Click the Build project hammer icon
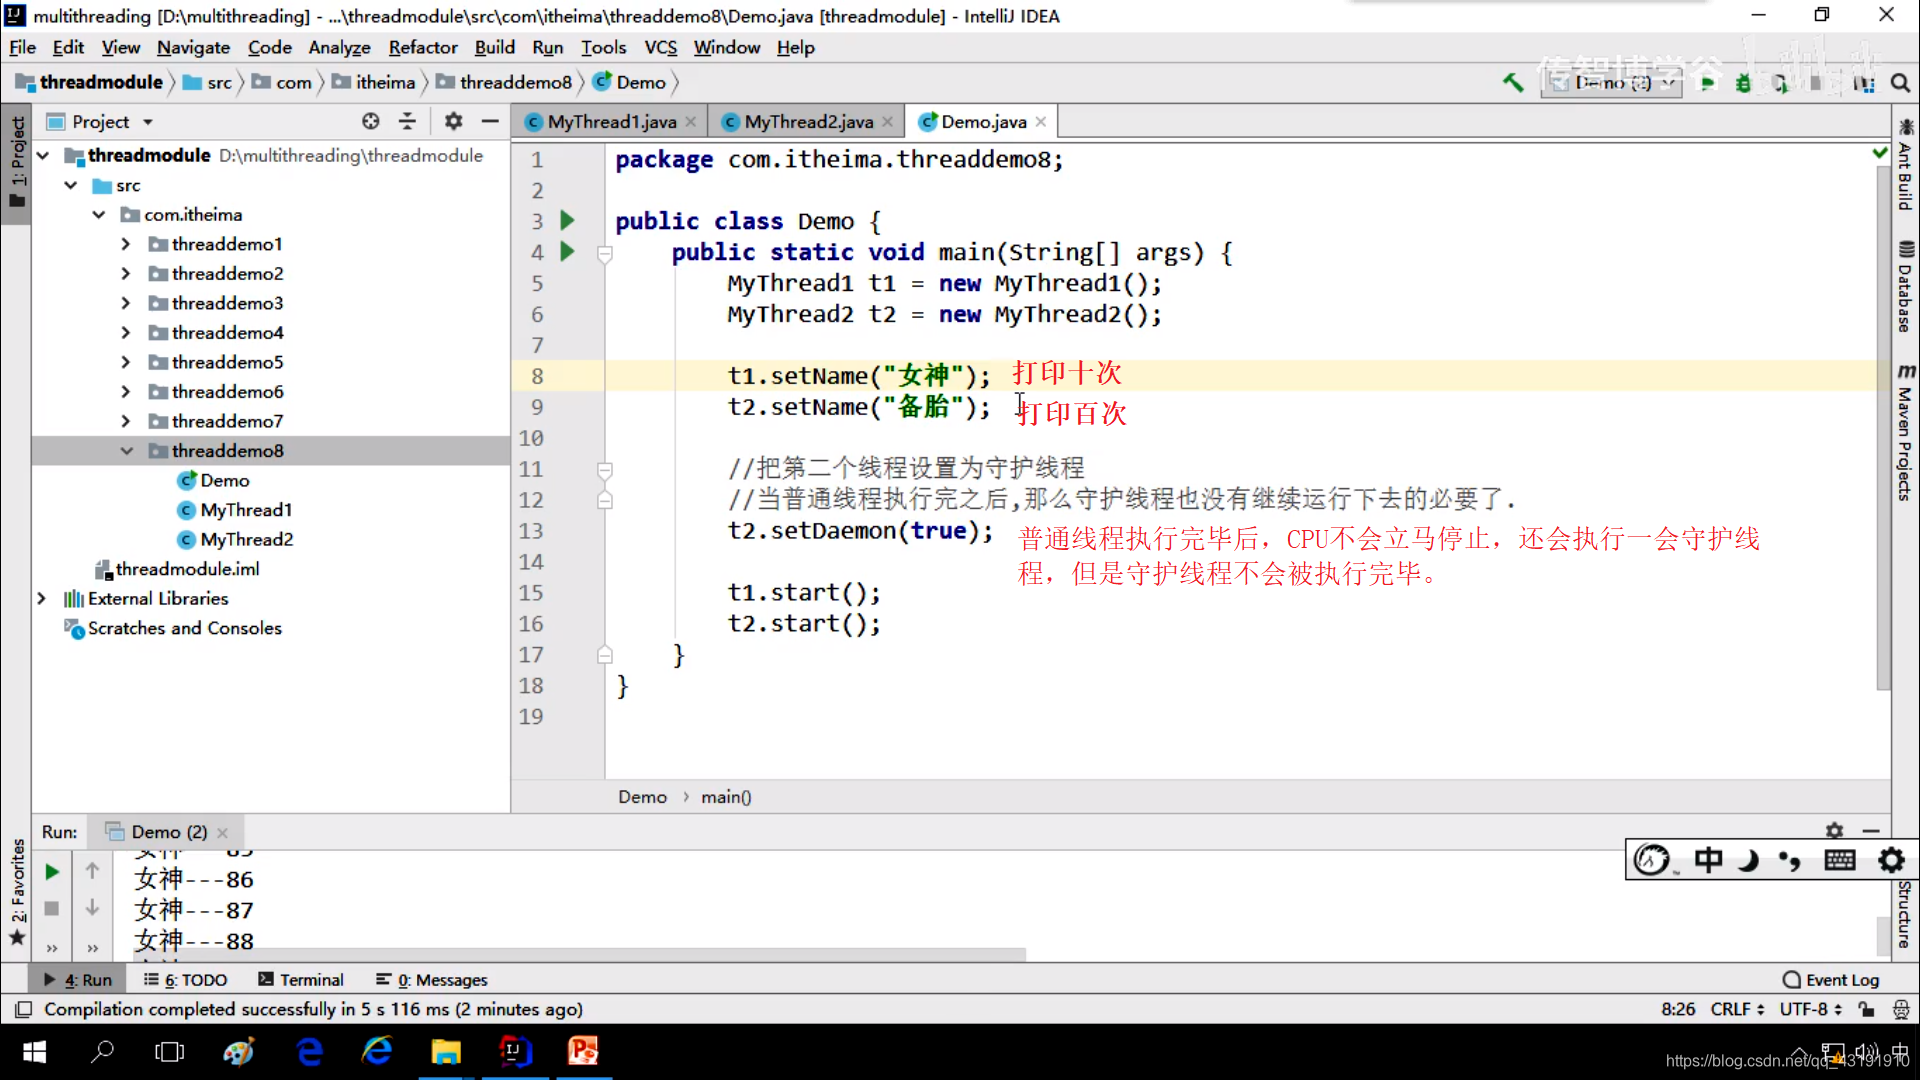 coord(1513,83)
